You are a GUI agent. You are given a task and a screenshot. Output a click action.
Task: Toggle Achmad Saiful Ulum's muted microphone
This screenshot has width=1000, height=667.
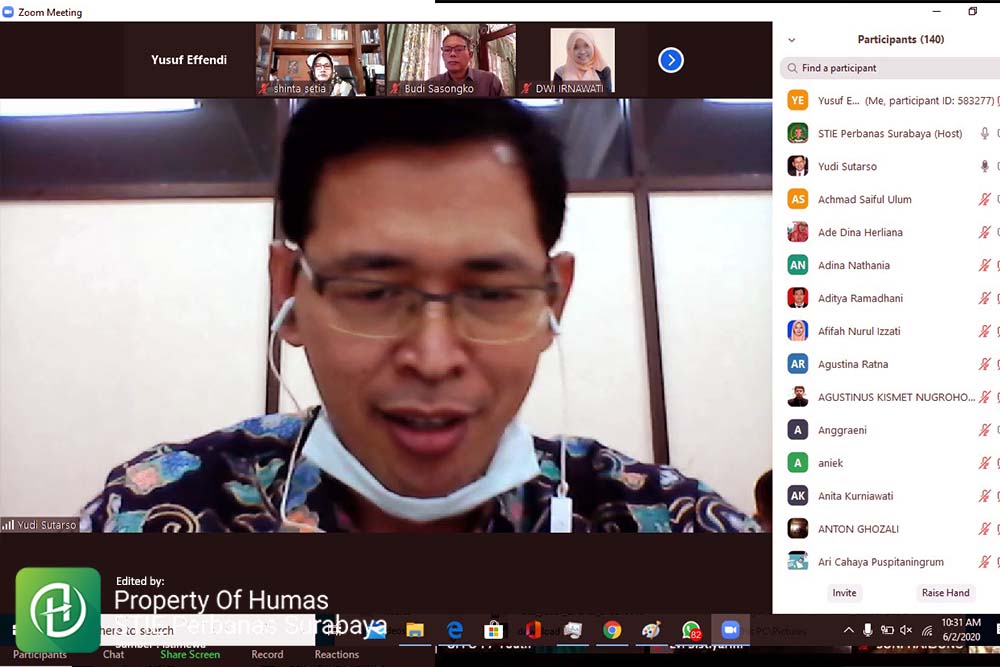[x=985, y=199]
